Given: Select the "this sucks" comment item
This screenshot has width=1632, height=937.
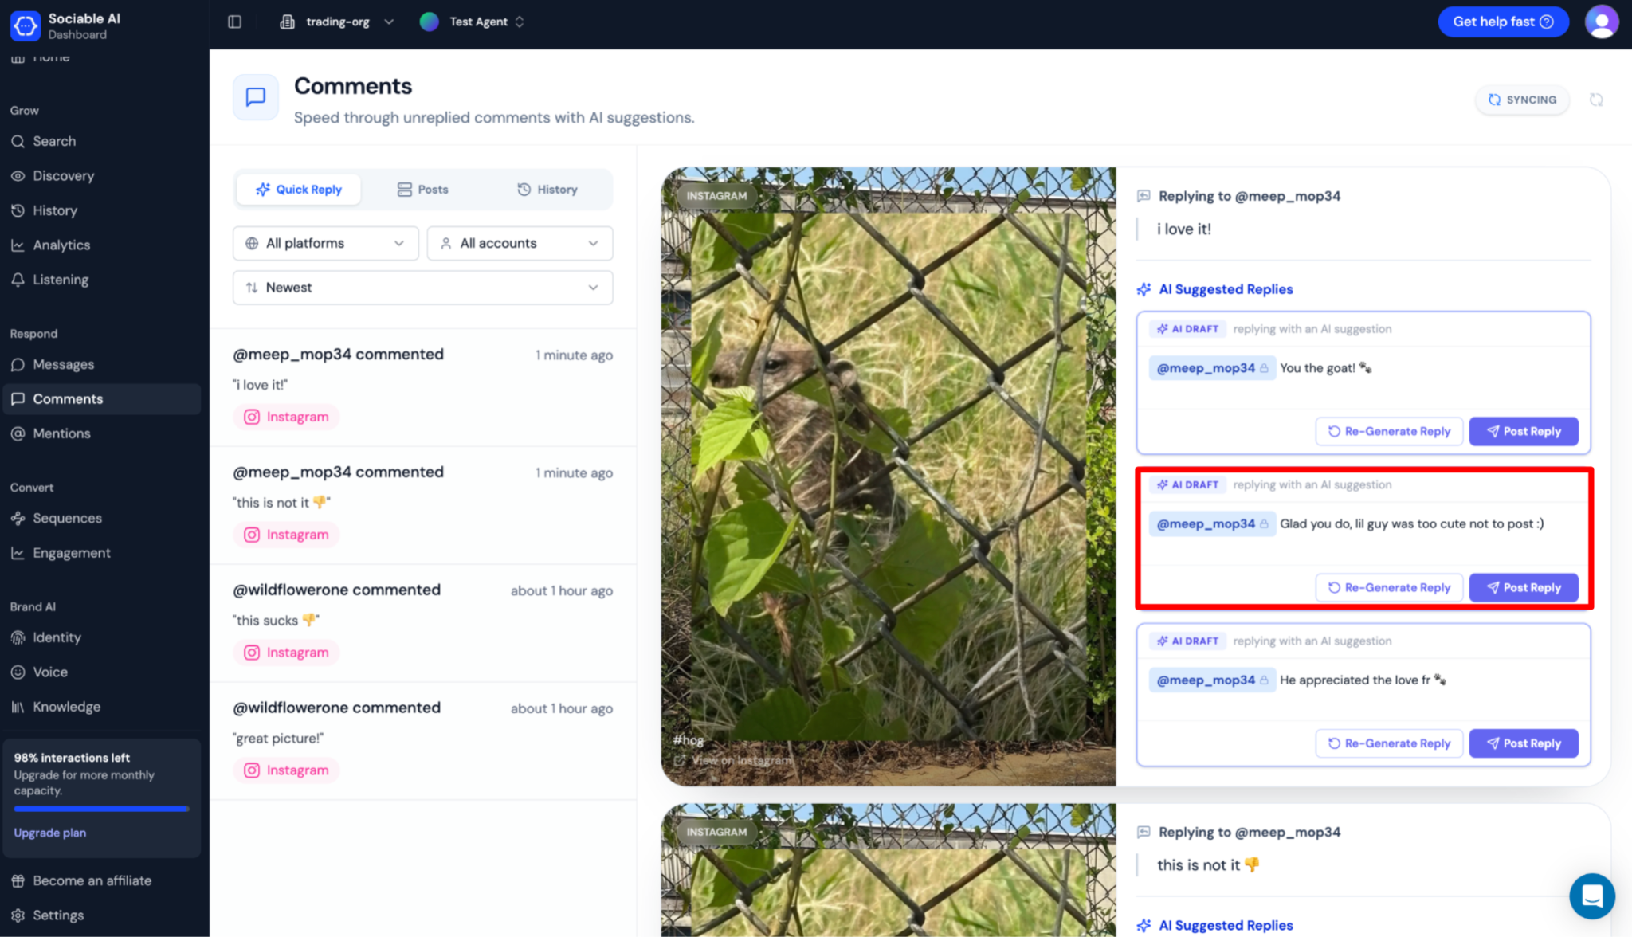Looking at the screenshot, I should coord(423,623).
